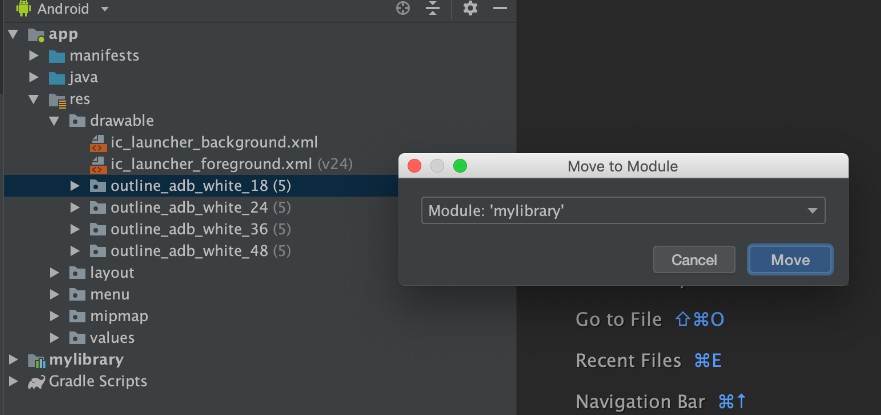Click the Cancel button
The width and height of the screenshot is (881, 415).
coord(694,259)
